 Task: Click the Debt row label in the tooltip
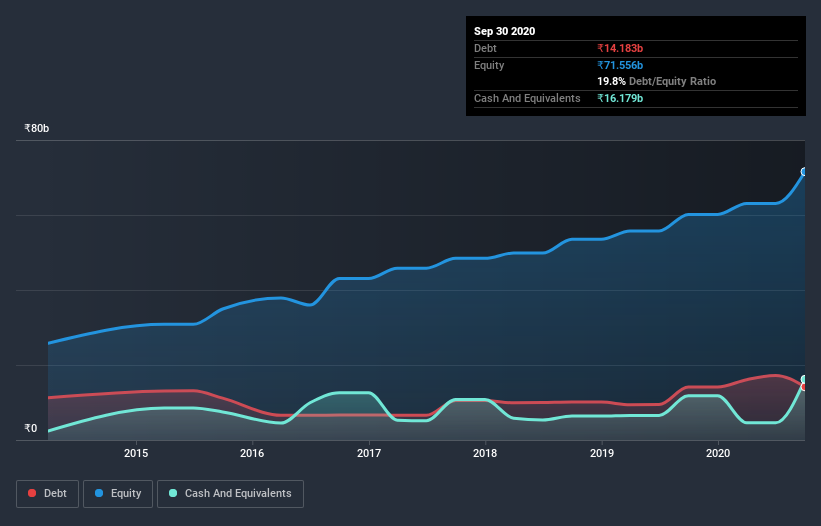tap(485, 48)
